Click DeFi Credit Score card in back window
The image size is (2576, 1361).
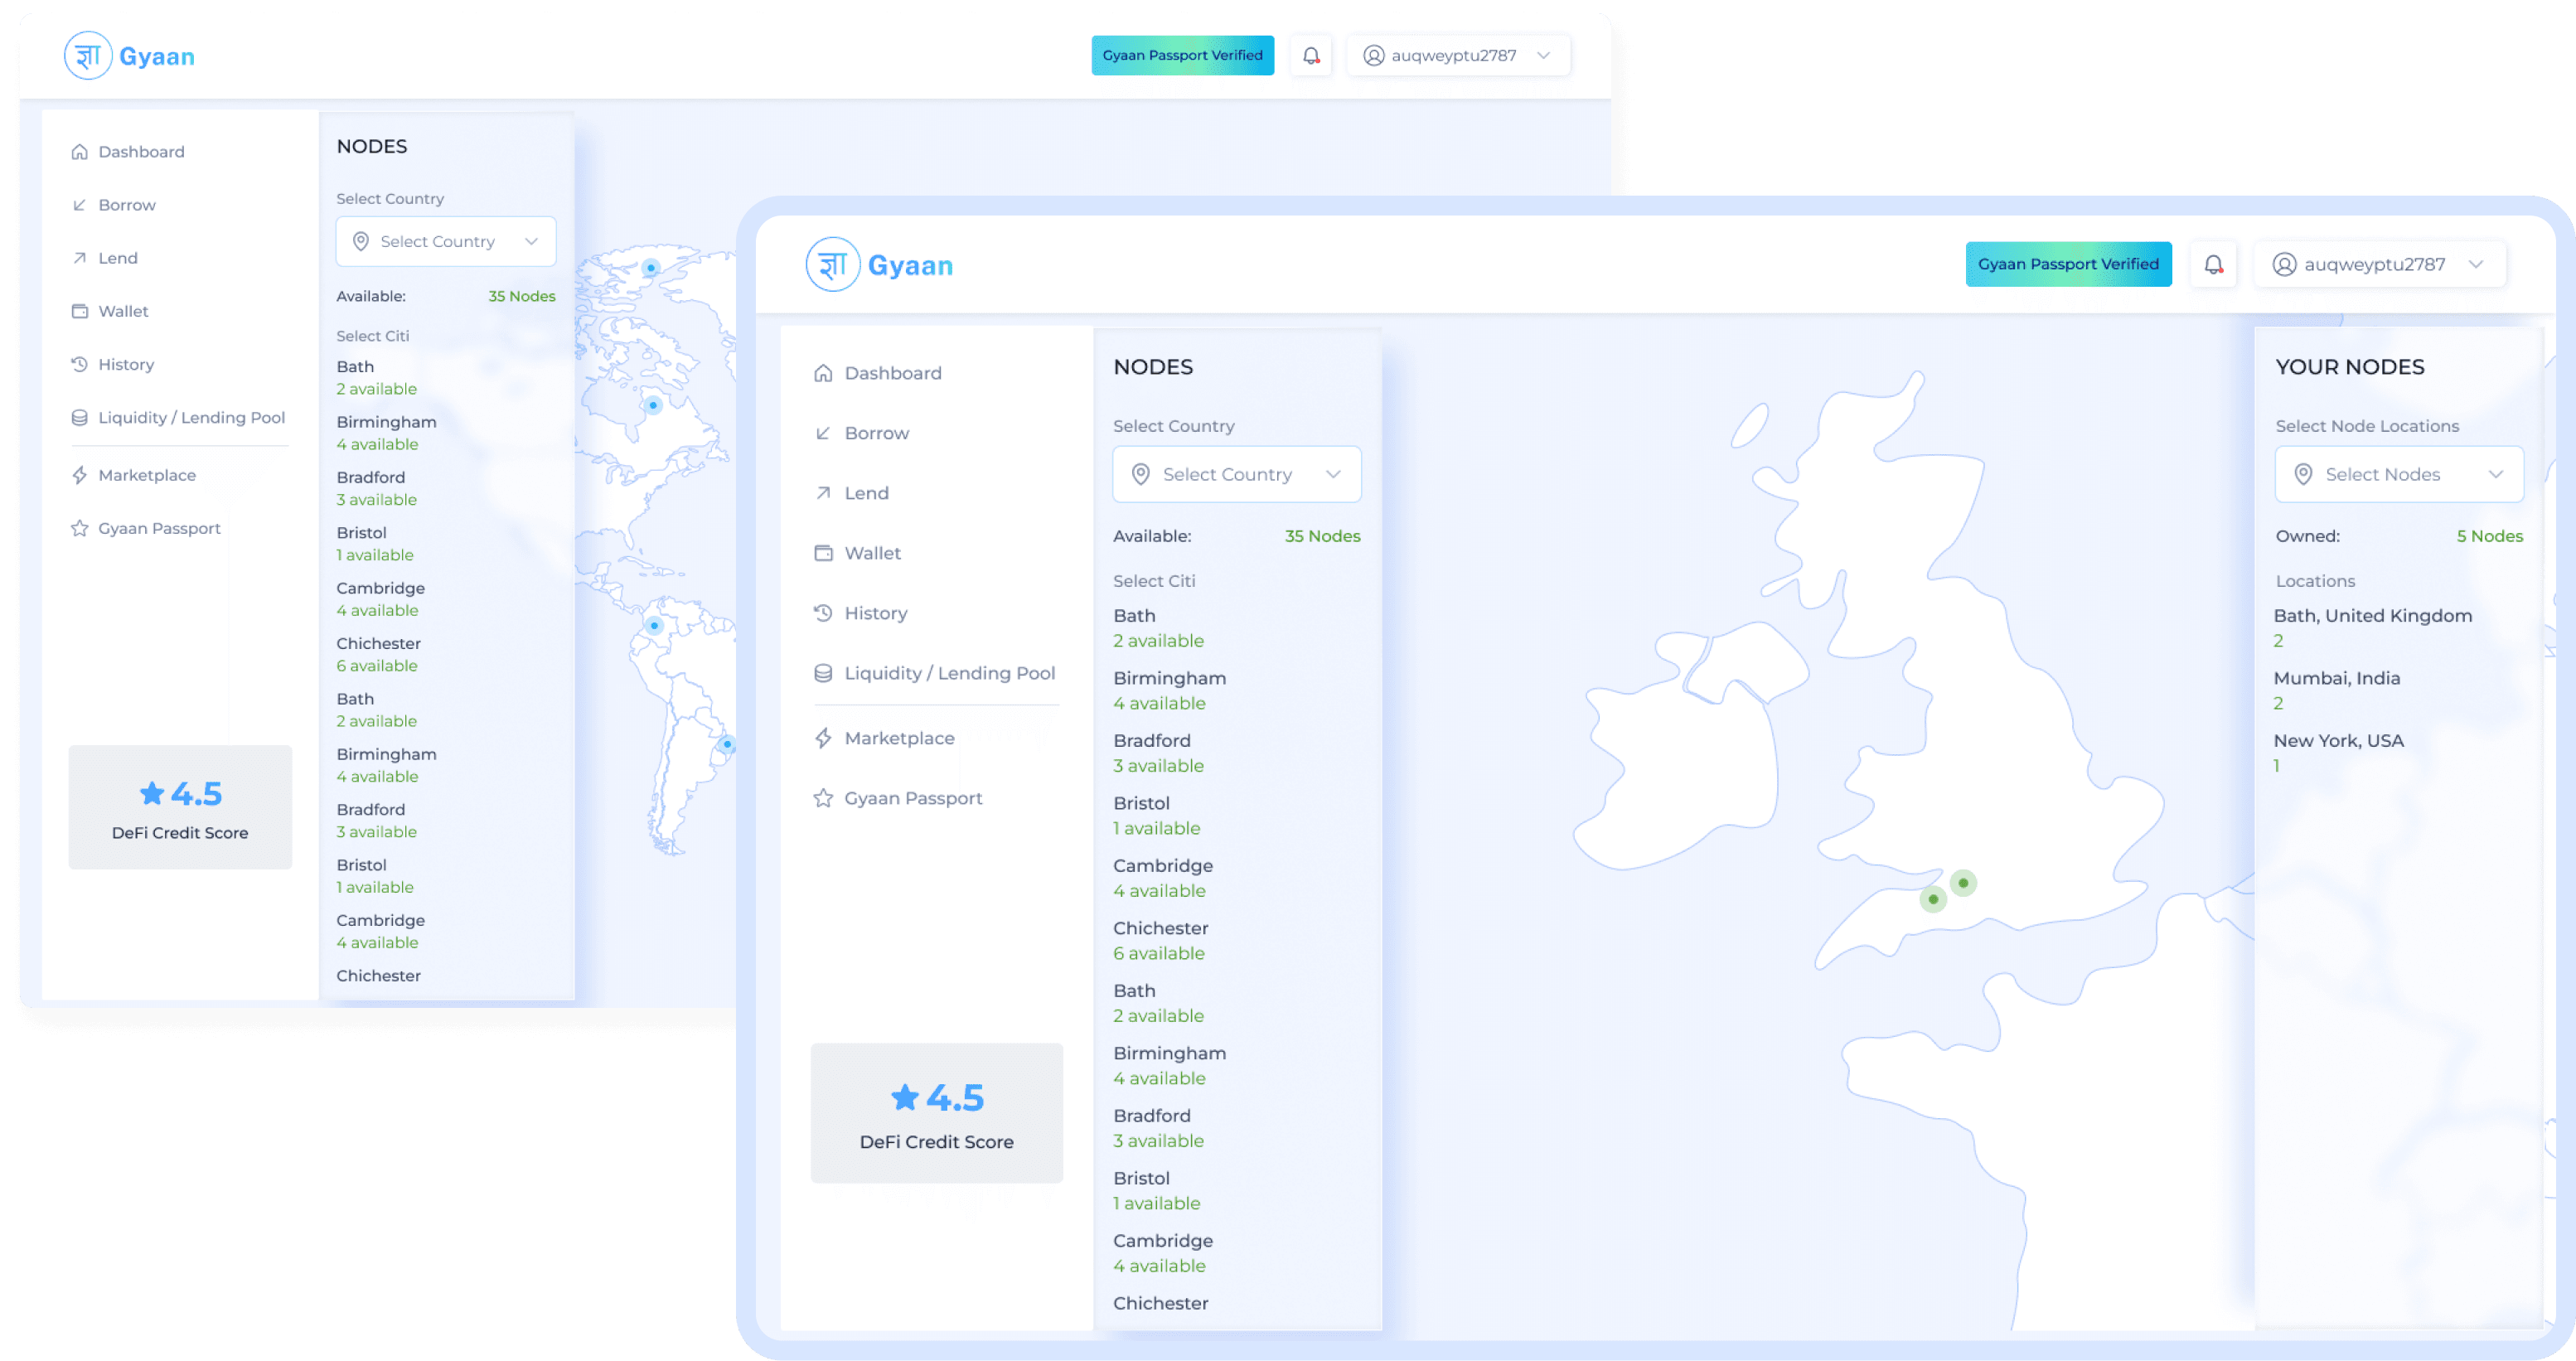(180, 807)
